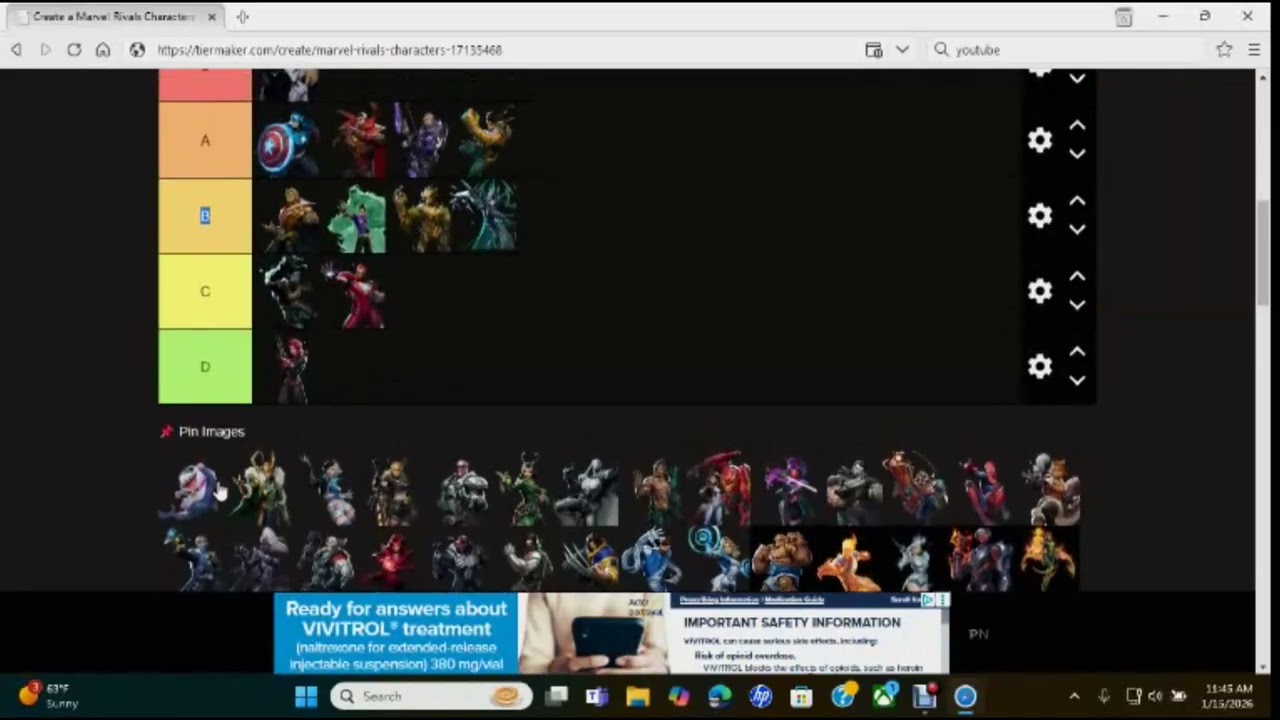The width and height of the screenshot is (1280, 720).
Task: Expand the dropdown beside the address bar
Action: pos(902,49)
